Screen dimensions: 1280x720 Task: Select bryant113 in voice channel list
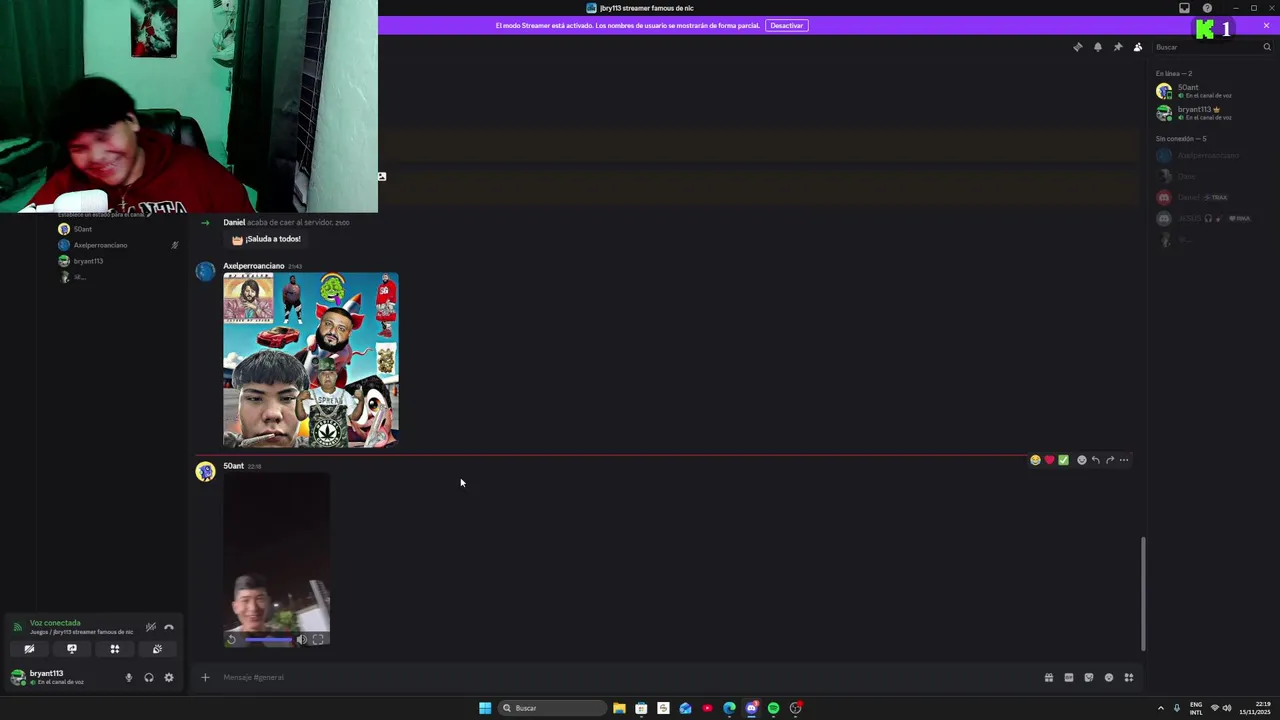tap(88, 261)
